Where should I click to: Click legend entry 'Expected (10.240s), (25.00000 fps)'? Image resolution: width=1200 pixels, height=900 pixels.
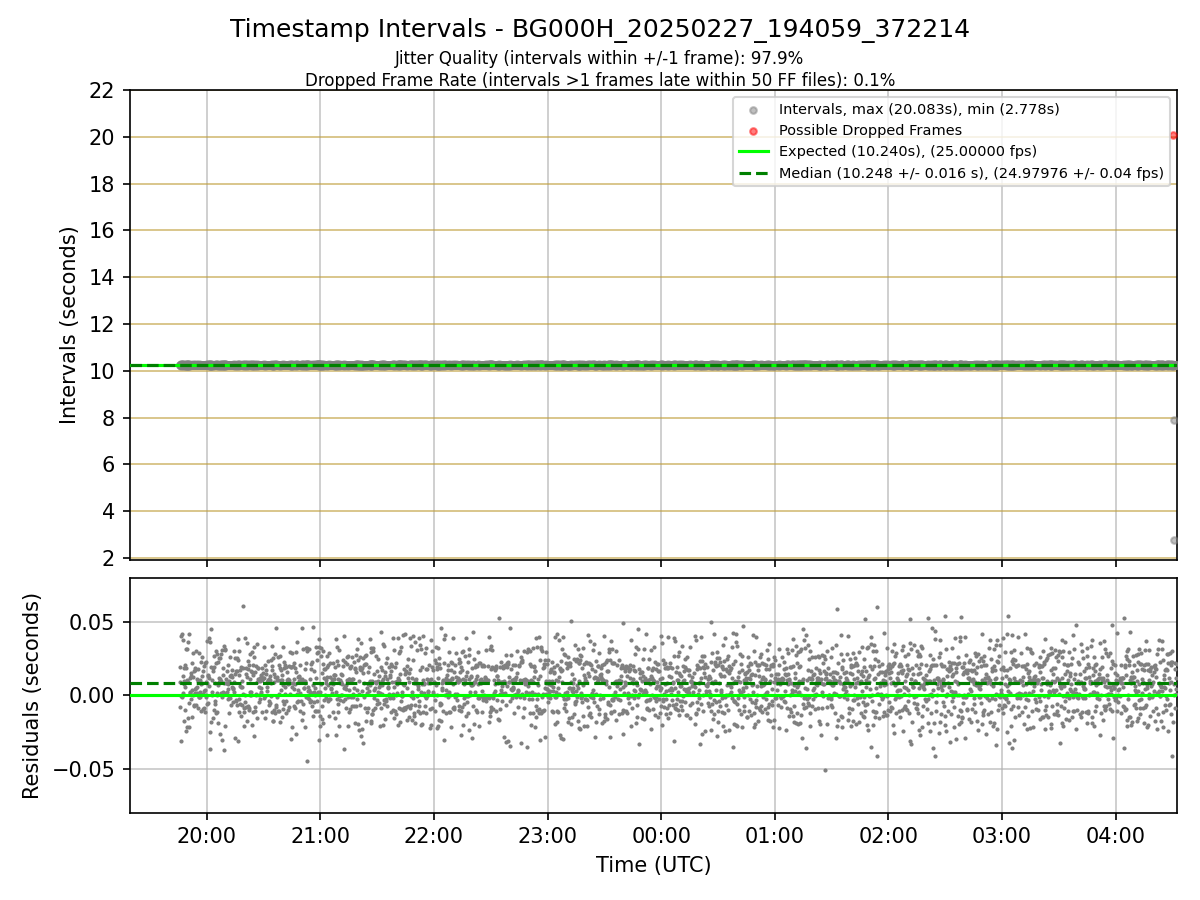point(908,151)
